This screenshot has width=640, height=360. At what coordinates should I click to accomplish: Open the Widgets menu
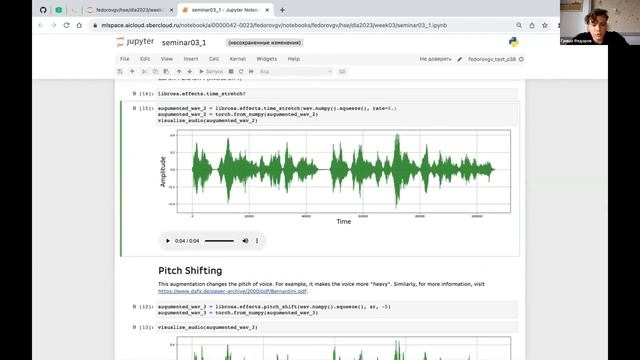267,59
